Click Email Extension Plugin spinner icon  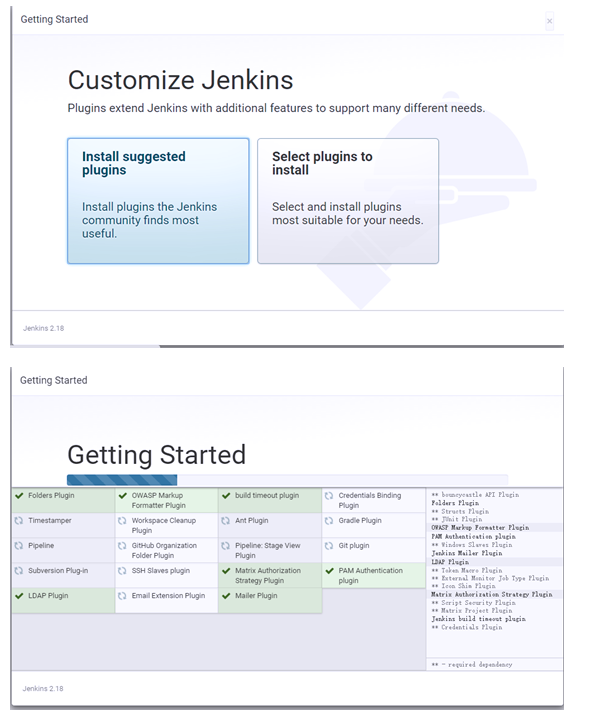(122, 596)
